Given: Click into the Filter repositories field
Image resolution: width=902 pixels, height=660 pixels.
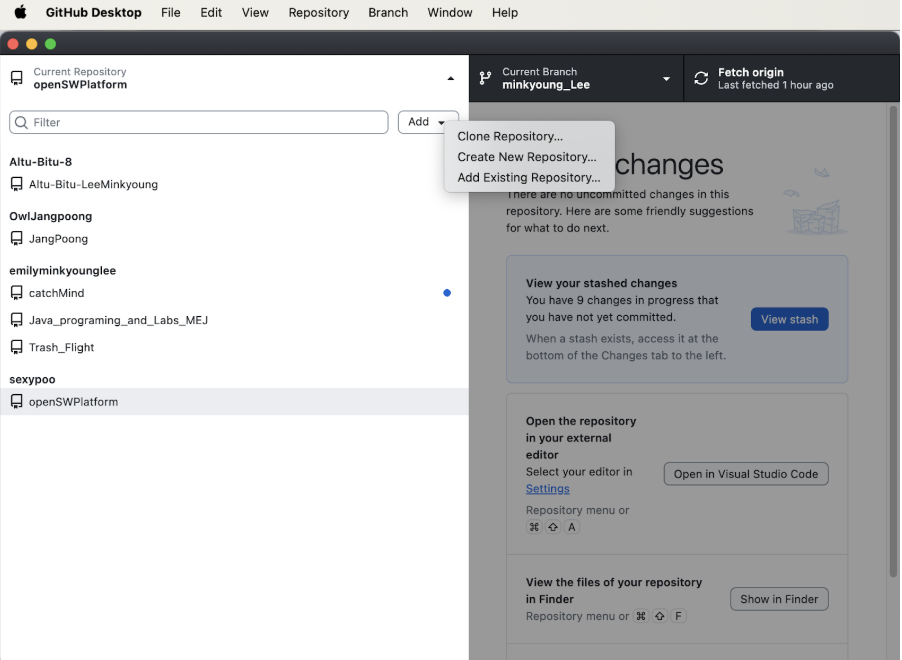Looking at the screenshot, I should click(198, 123).
